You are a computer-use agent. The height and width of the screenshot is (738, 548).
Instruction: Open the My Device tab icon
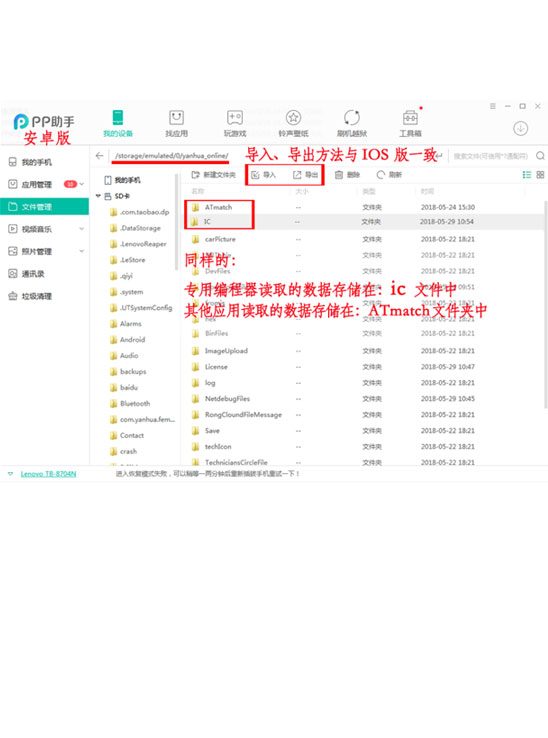(118, 117)
